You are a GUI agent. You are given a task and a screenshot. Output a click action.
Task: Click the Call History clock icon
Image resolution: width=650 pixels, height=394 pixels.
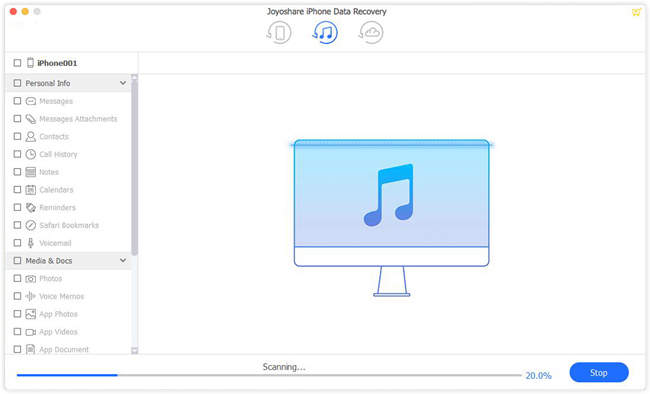[x=31, y=154]
